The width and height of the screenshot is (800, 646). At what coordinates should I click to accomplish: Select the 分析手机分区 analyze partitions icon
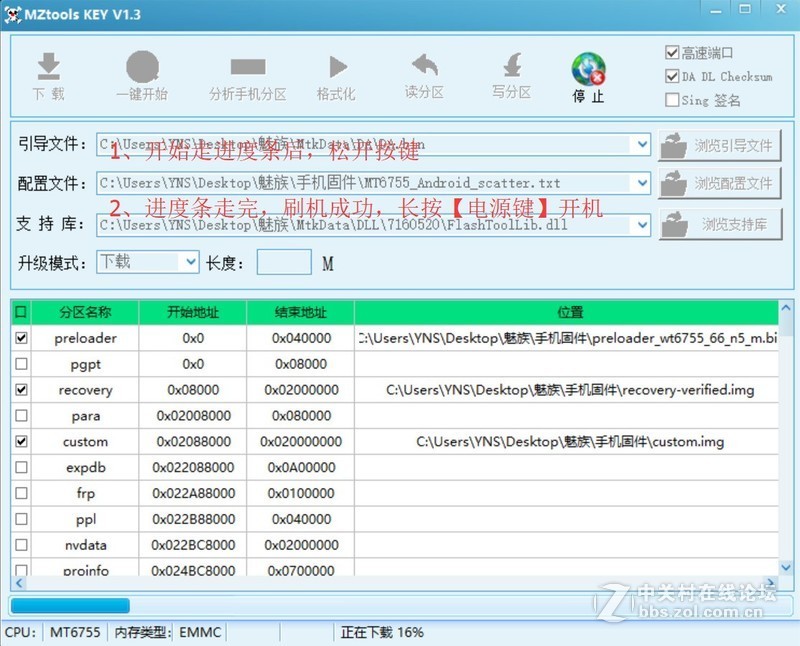pyautogui.click(x=248, y=72)
